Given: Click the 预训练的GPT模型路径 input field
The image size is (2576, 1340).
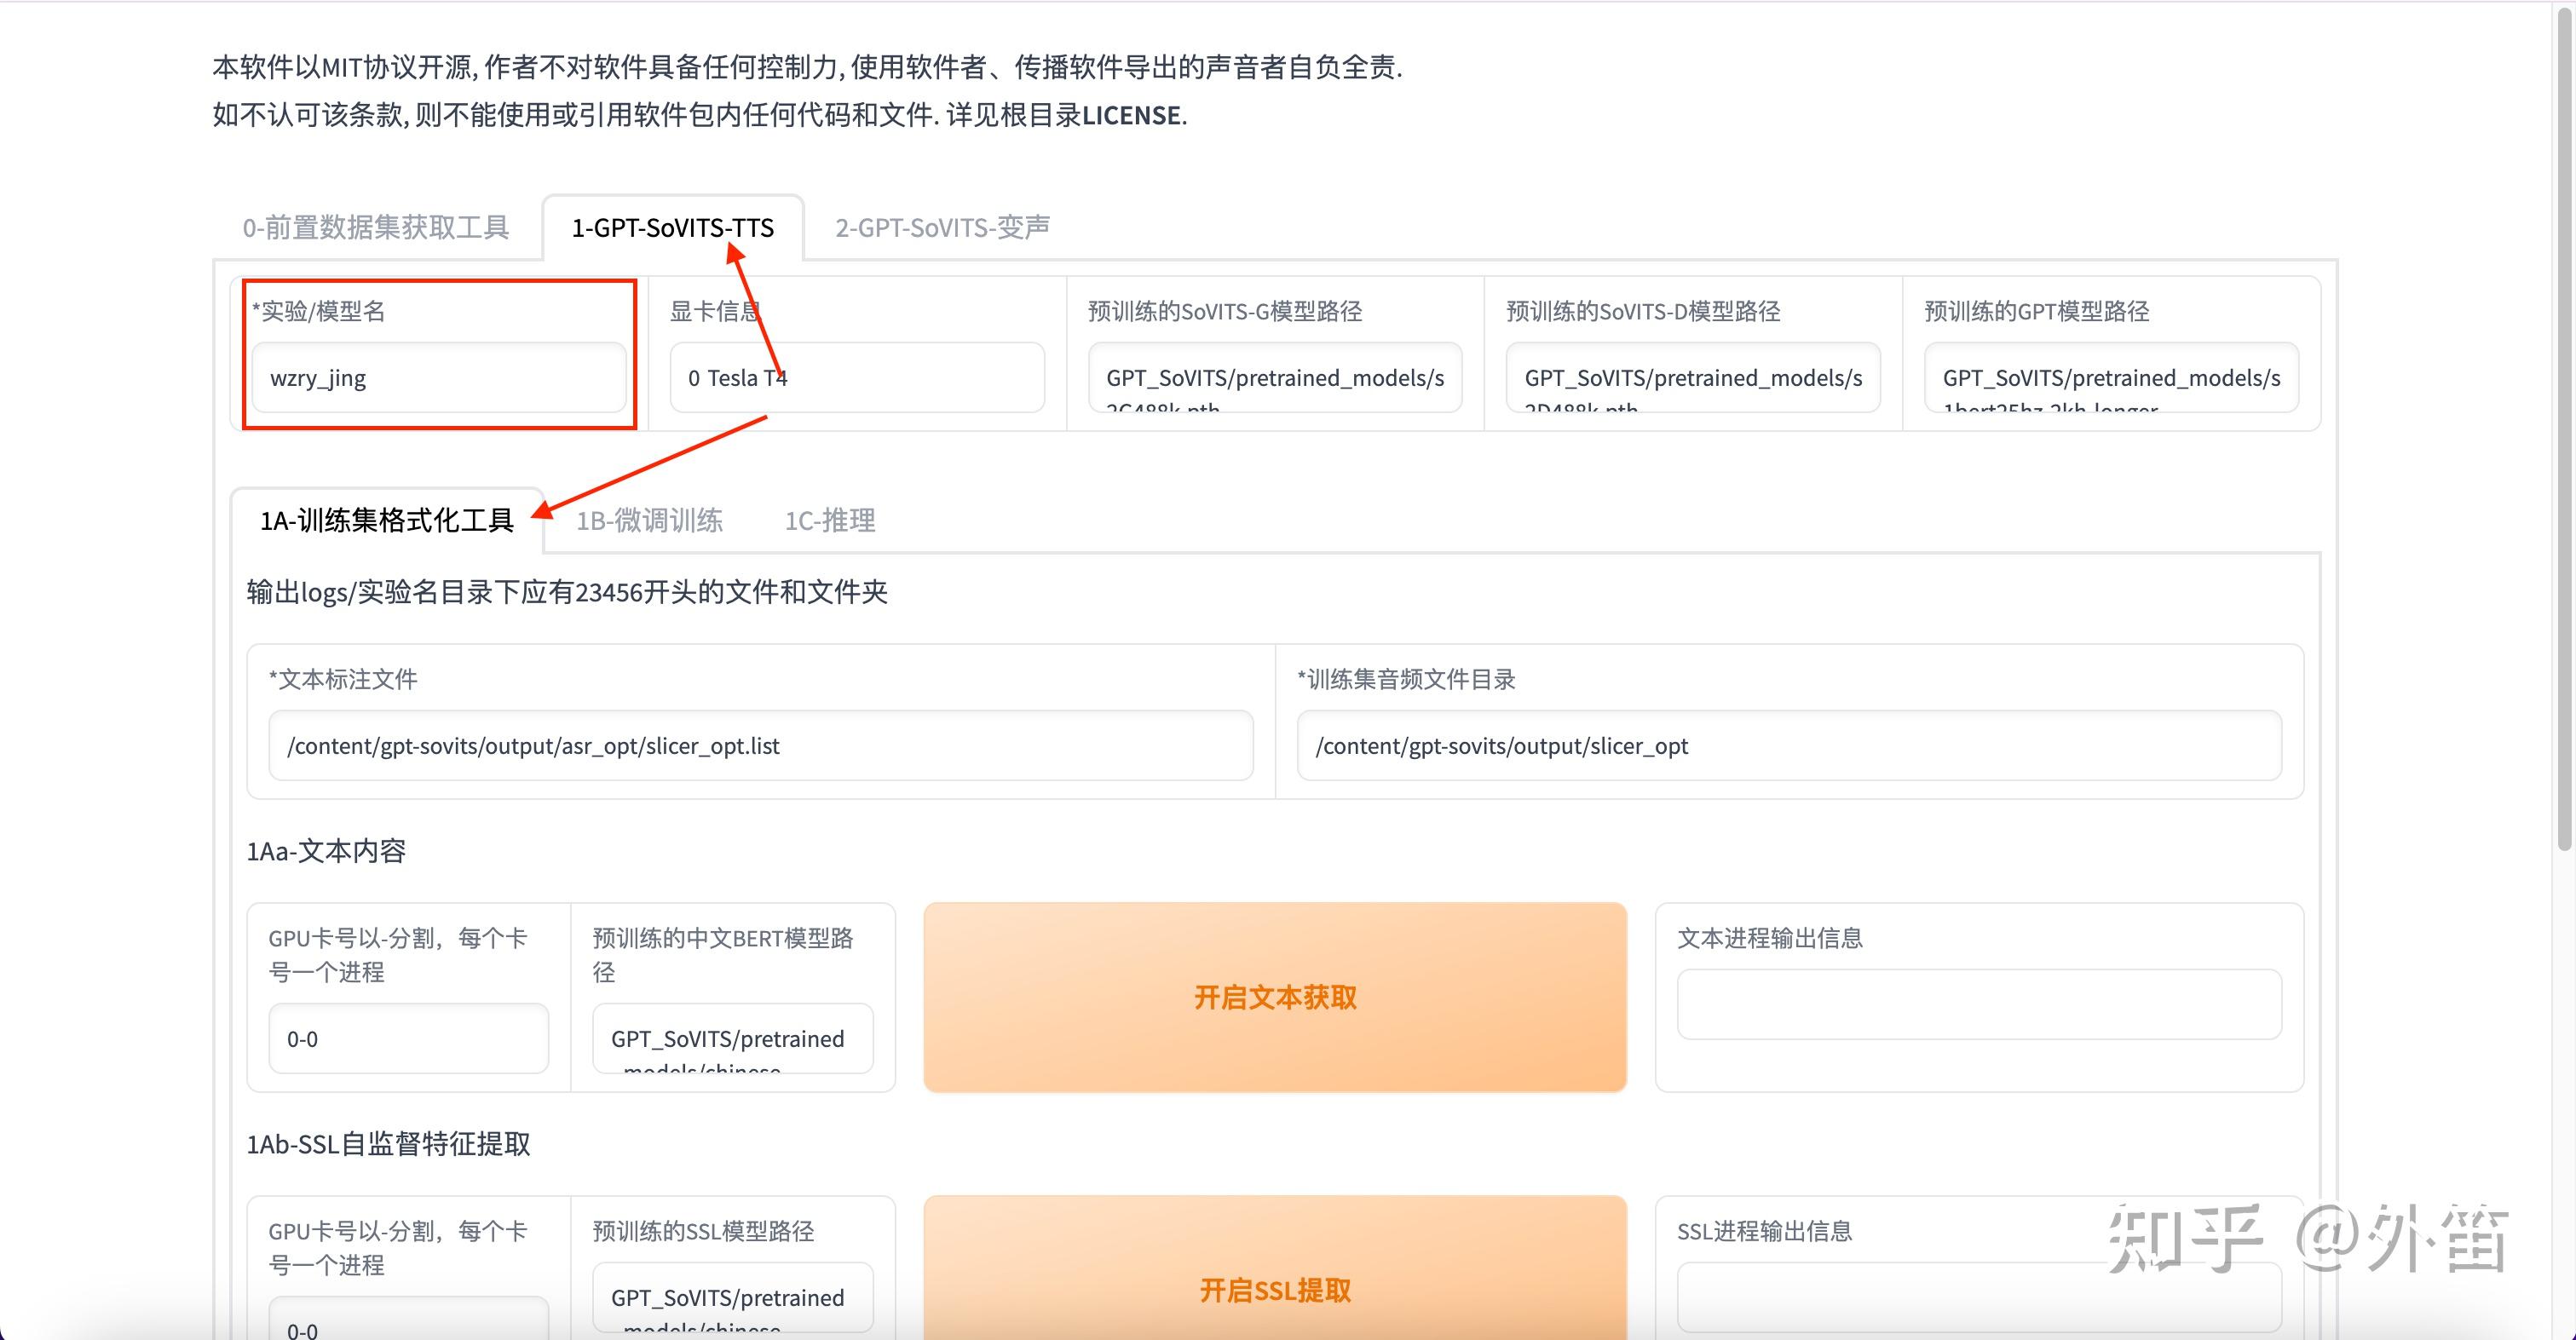Looking at the screenshot, I should click(x=2110, y=377).
